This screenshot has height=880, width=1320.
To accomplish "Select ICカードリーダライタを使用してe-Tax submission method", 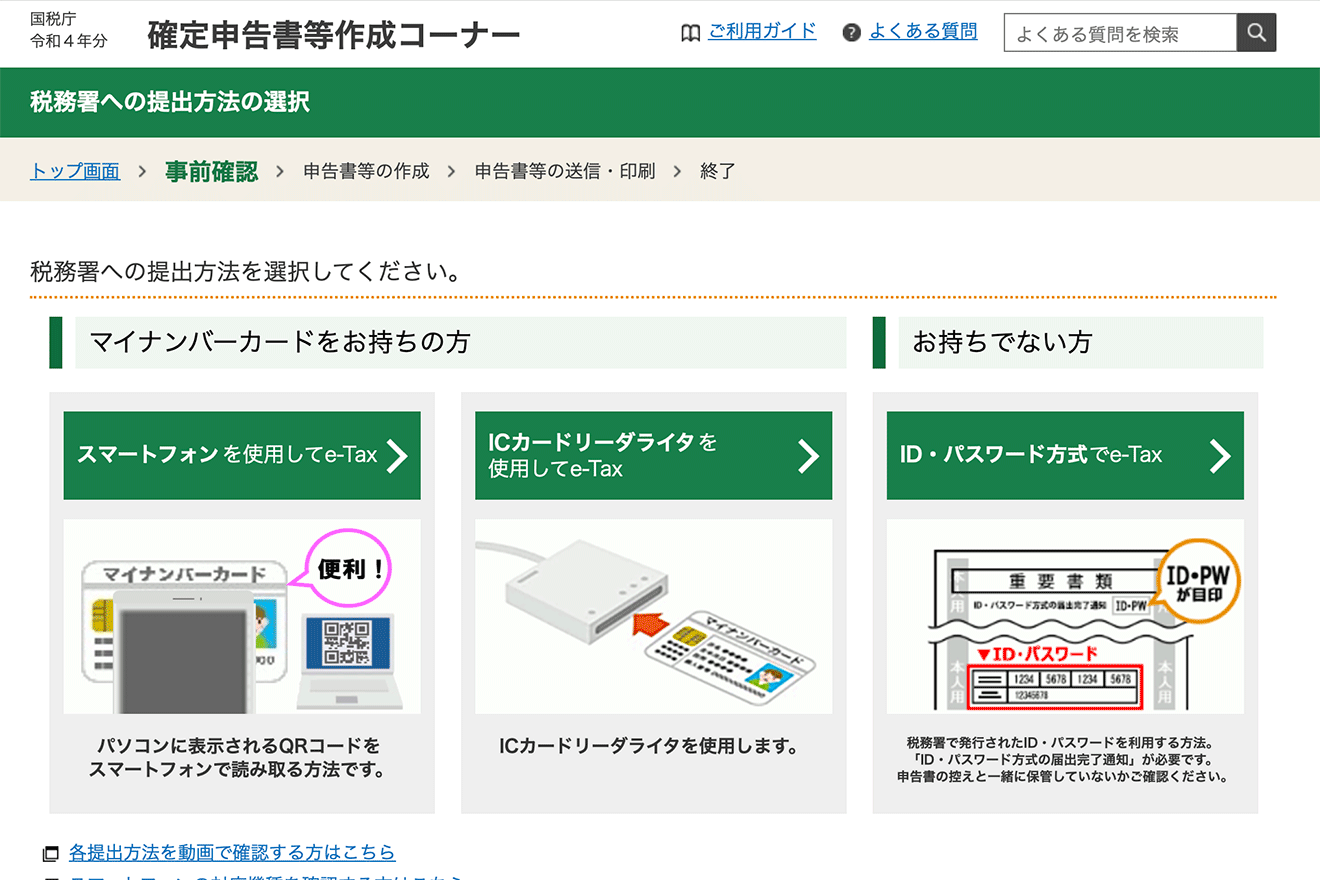I will pos(654,455).
